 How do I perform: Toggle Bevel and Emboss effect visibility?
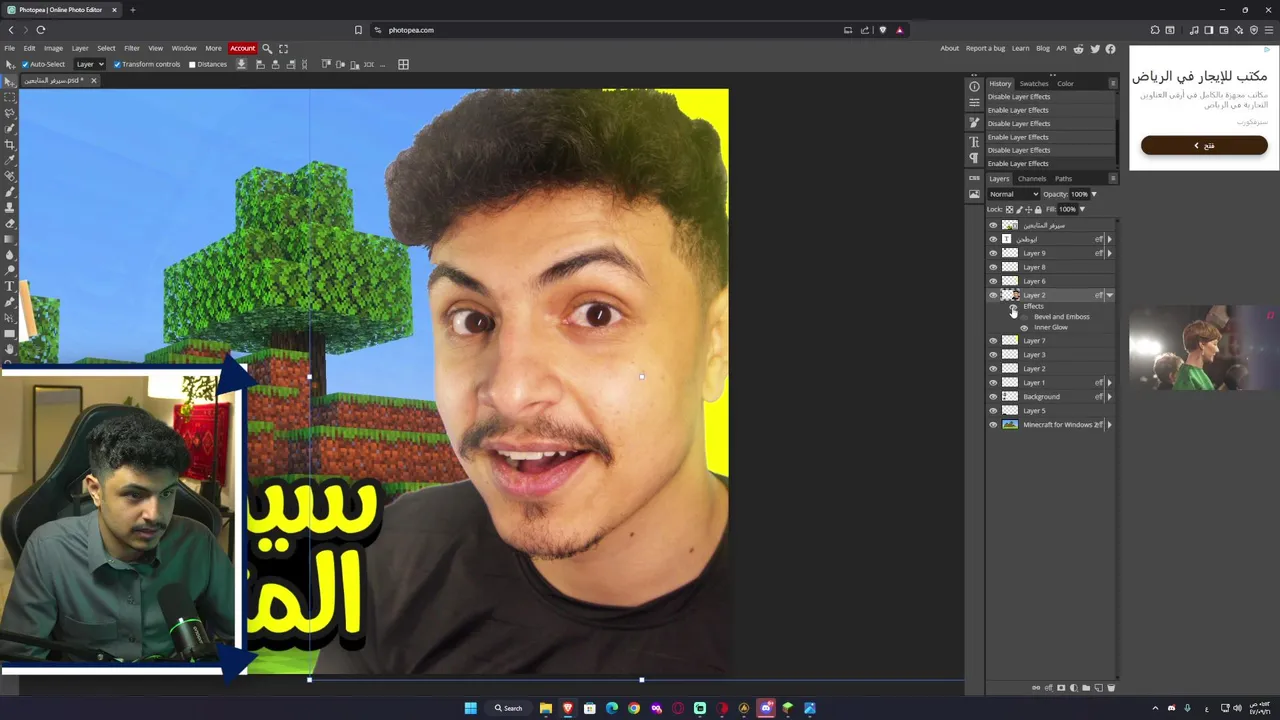[x=1024, y=316]
